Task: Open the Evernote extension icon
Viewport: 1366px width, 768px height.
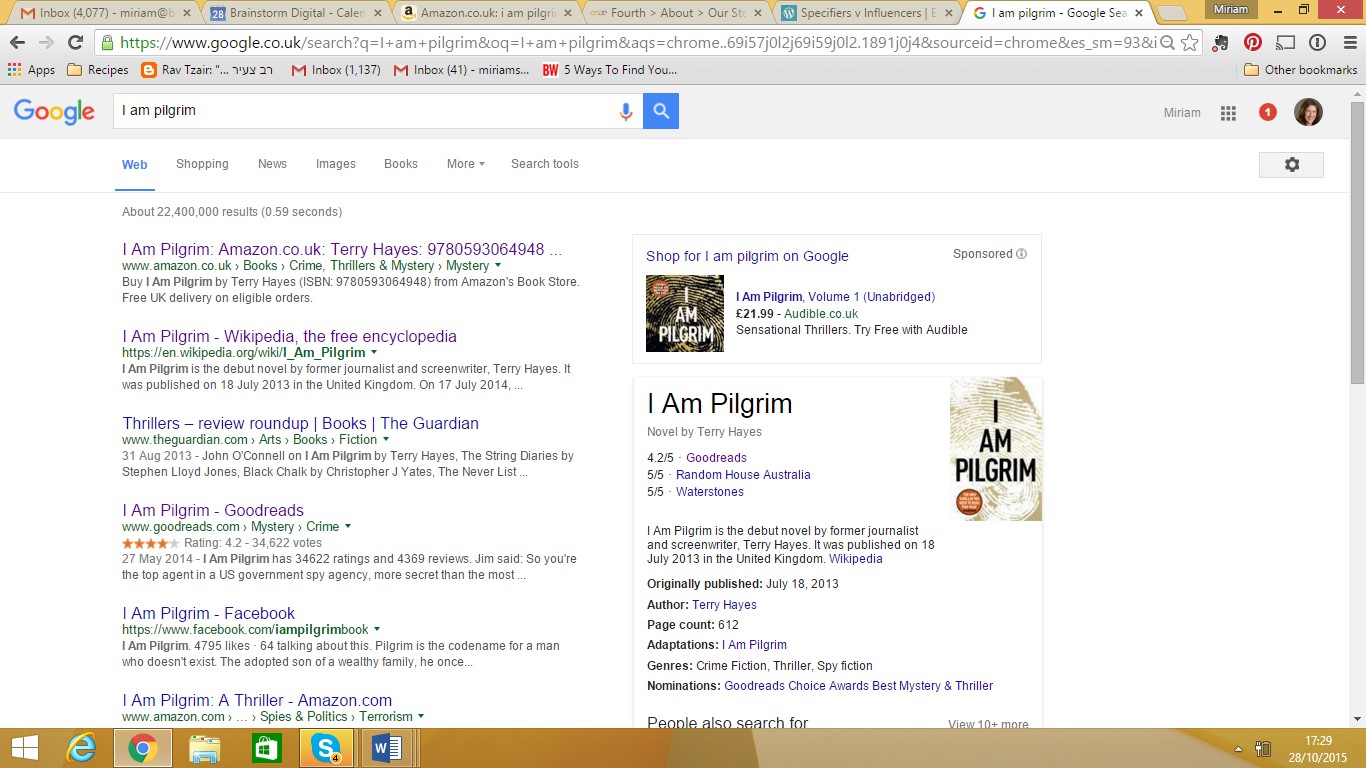Action: 1221,43
